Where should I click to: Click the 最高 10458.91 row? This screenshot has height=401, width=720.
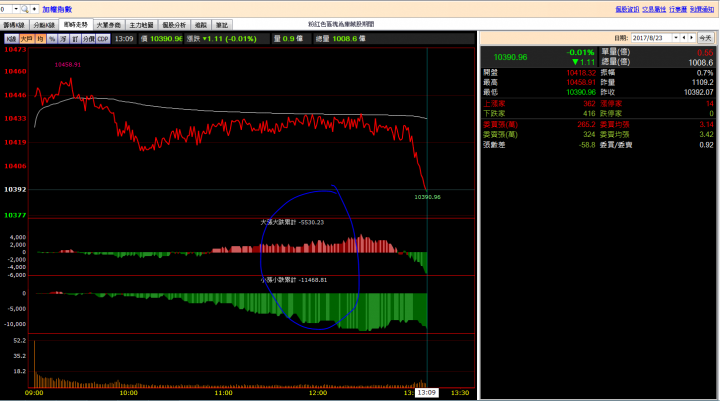pos(539,82)
